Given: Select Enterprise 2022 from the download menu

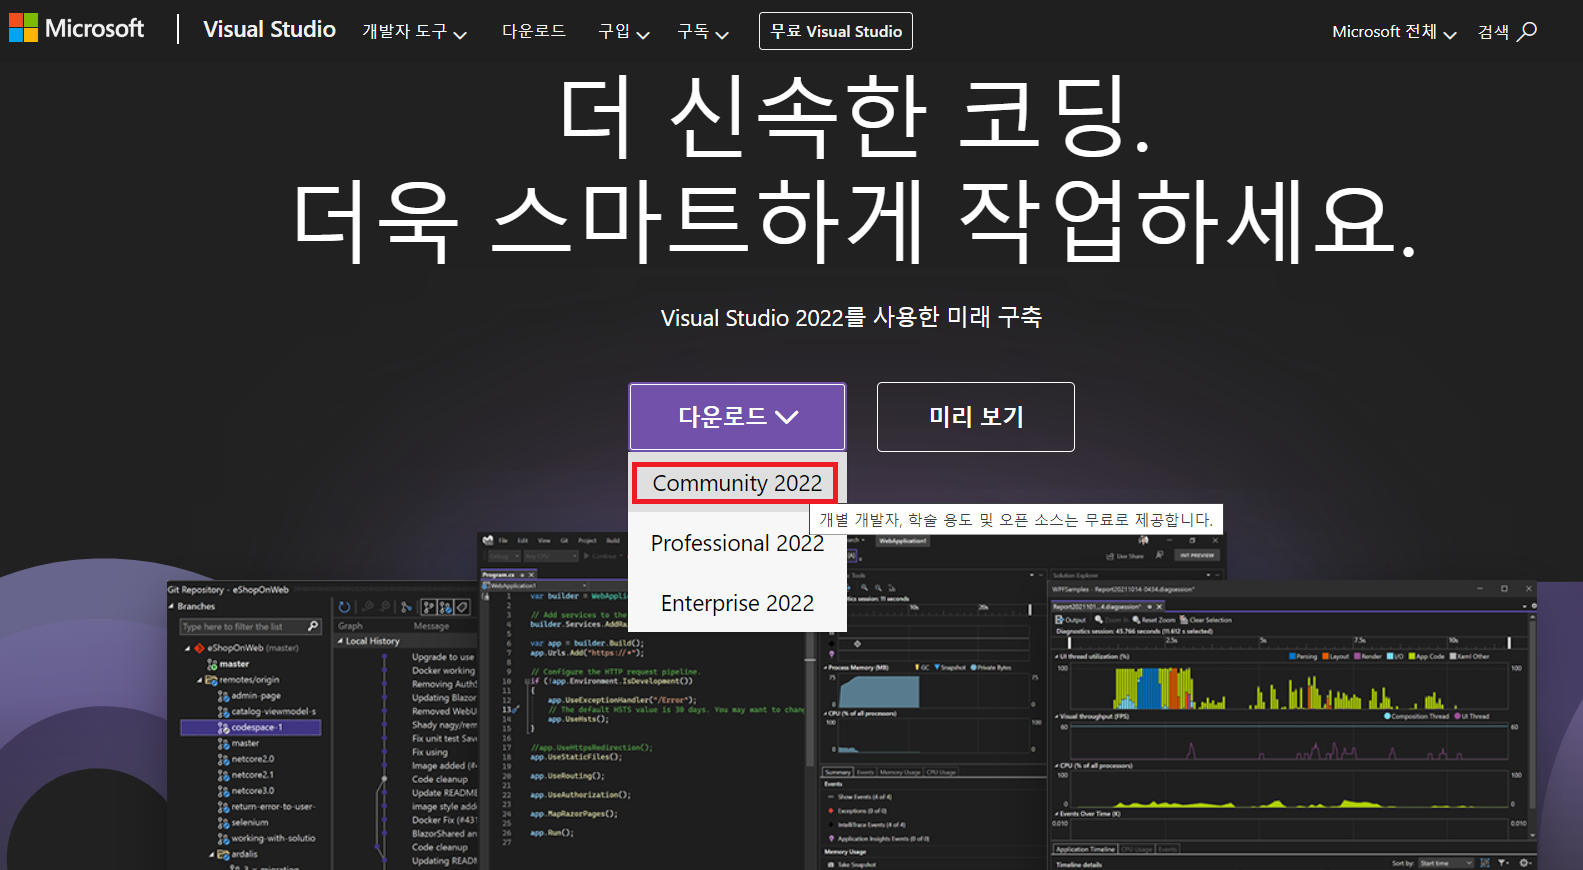Looking at the screenshot, I should [737, 603].
